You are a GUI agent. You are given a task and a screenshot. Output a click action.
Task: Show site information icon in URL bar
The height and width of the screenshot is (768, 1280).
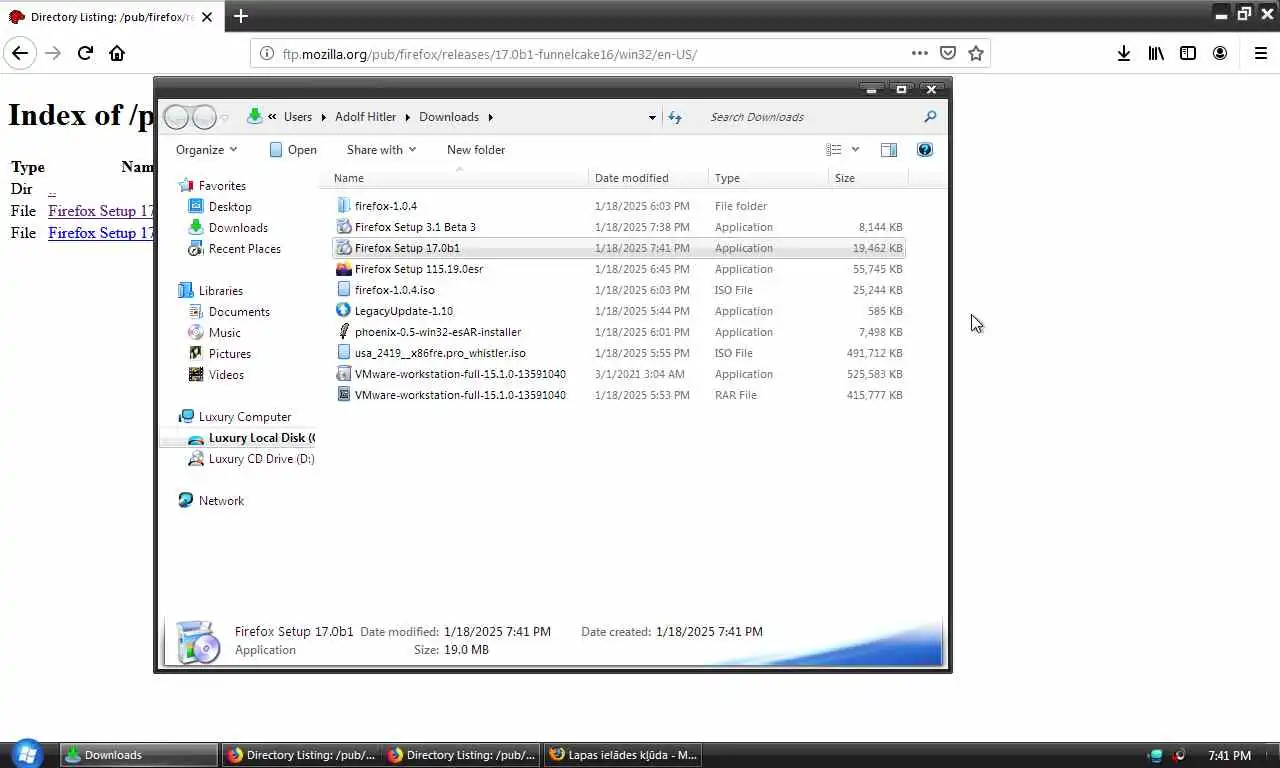(x=266, y=54)
